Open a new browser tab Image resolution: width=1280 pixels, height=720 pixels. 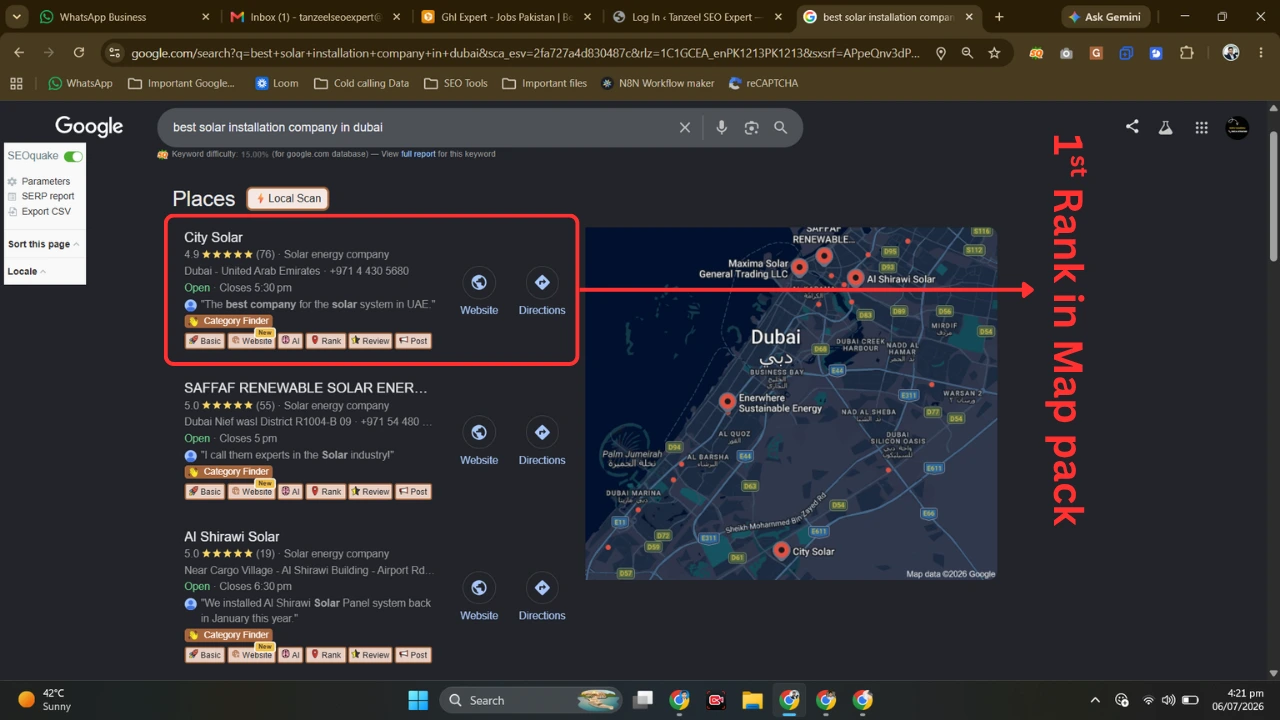point(999,17)
